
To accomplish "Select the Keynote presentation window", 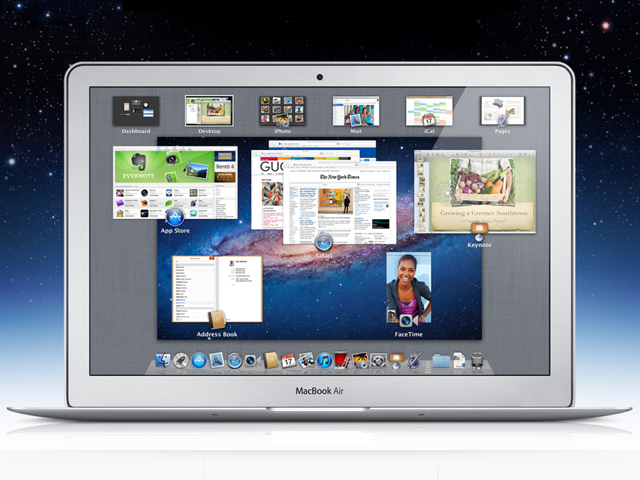I will [x=475, y=190].
